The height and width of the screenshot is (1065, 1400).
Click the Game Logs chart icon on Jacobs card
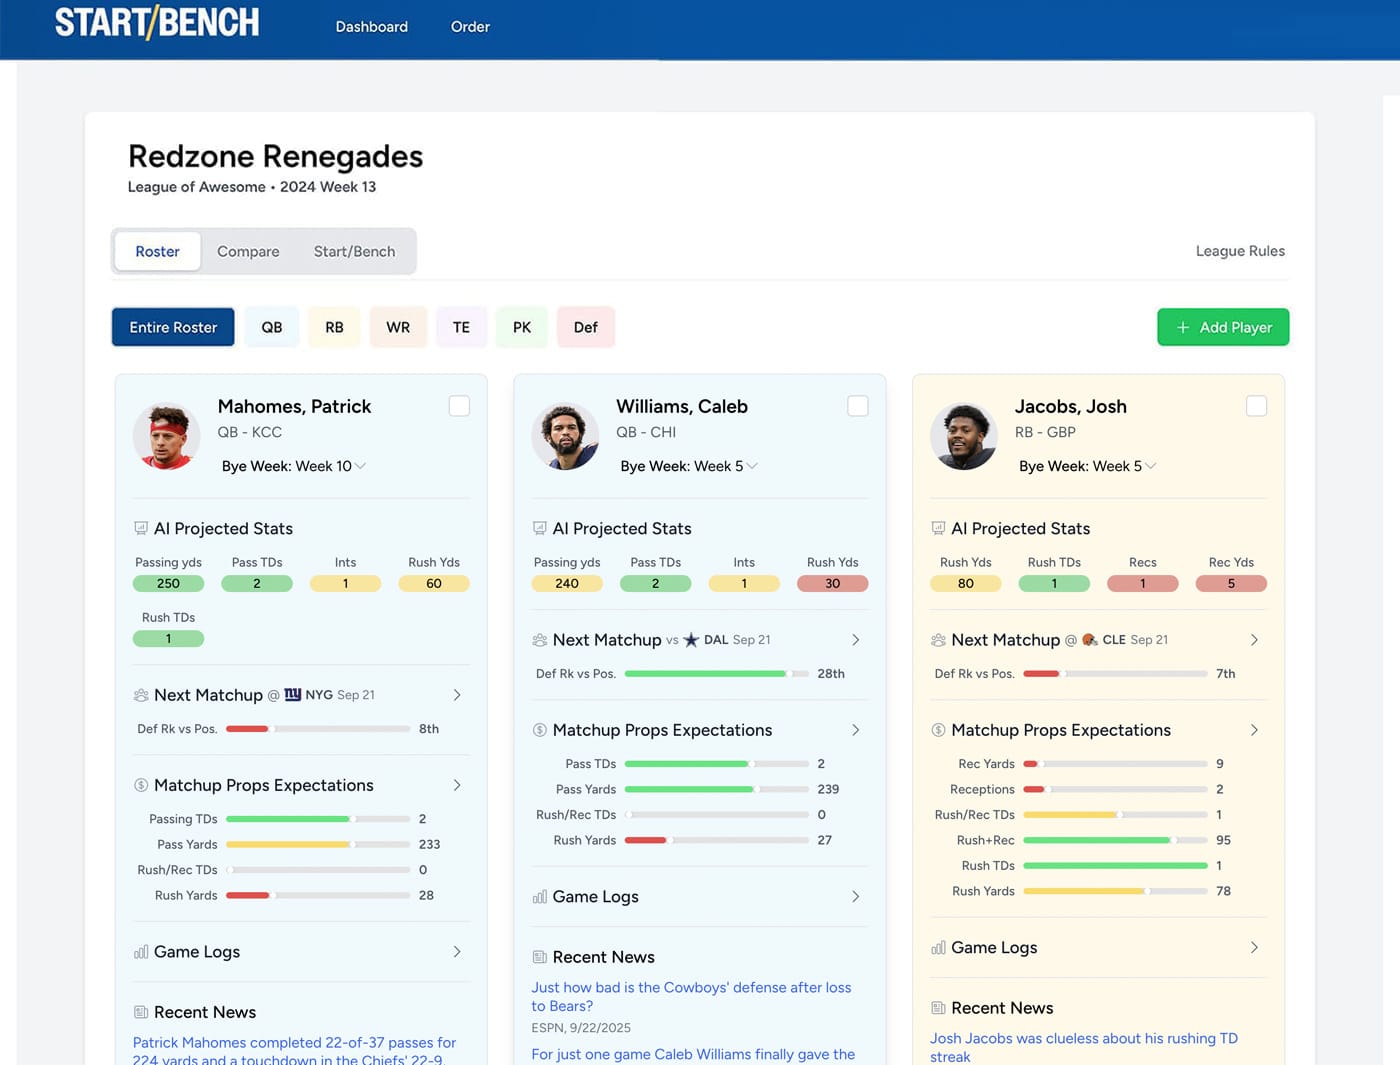pyautogui.click(x=938, y=948)
